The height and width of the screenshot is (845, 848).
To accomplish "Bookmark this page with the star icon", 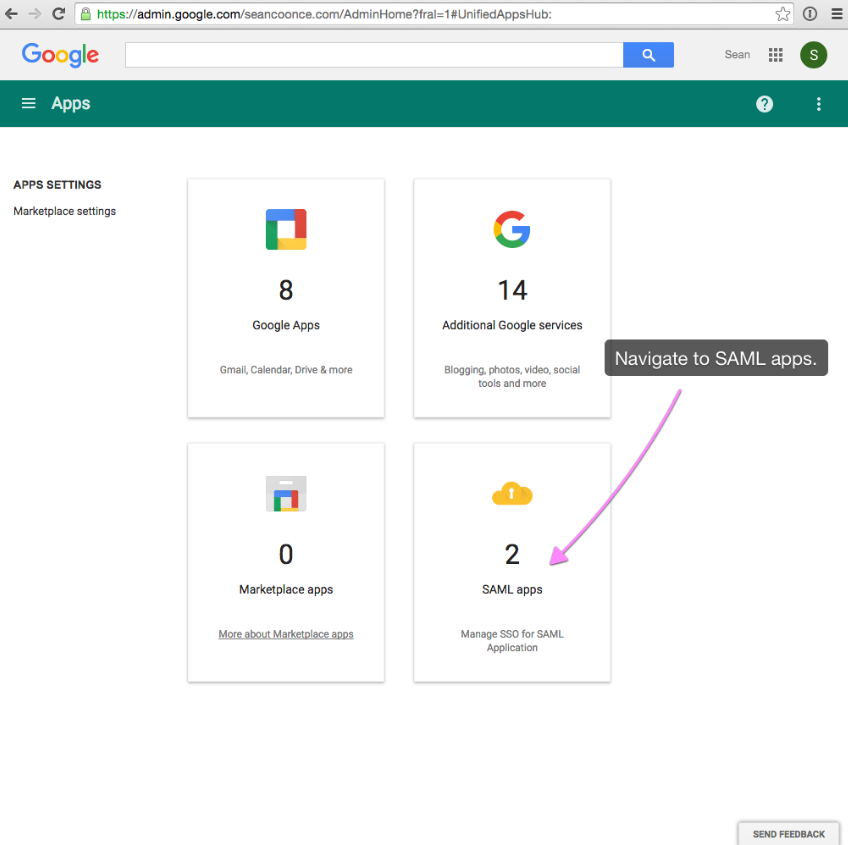I will coord(782,14).
